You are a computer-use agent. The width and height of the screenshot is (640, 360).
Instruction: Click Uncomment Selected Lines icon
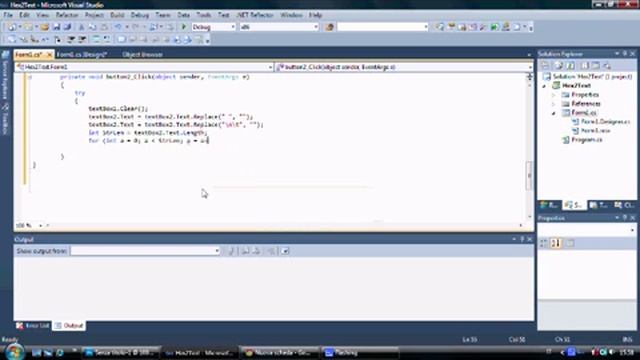pyautogui.click(x=107, y=40)
